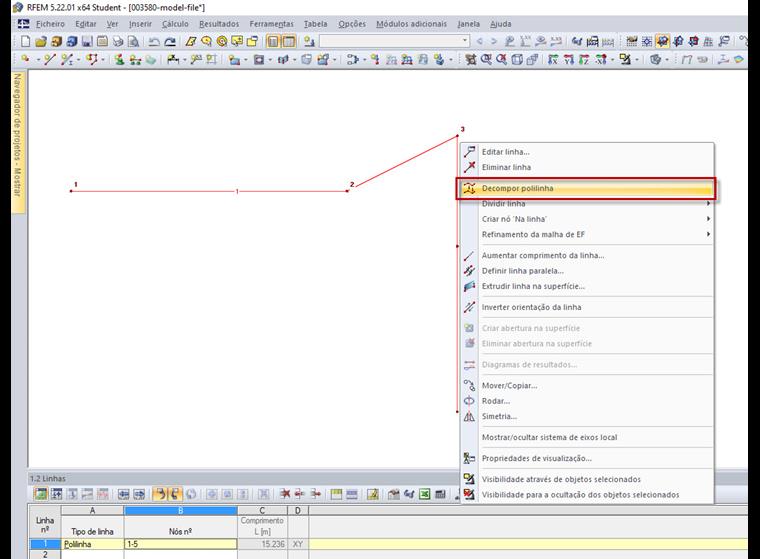Click the red delete row icon in table toolbar
Viewport: 760px width, 559px height.
click(285, 495)
